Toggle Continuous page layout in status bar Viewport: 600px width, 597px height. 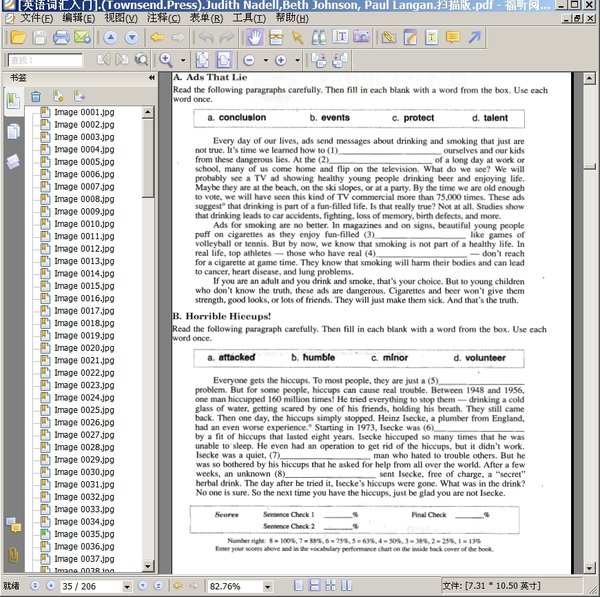pos(315,586)
